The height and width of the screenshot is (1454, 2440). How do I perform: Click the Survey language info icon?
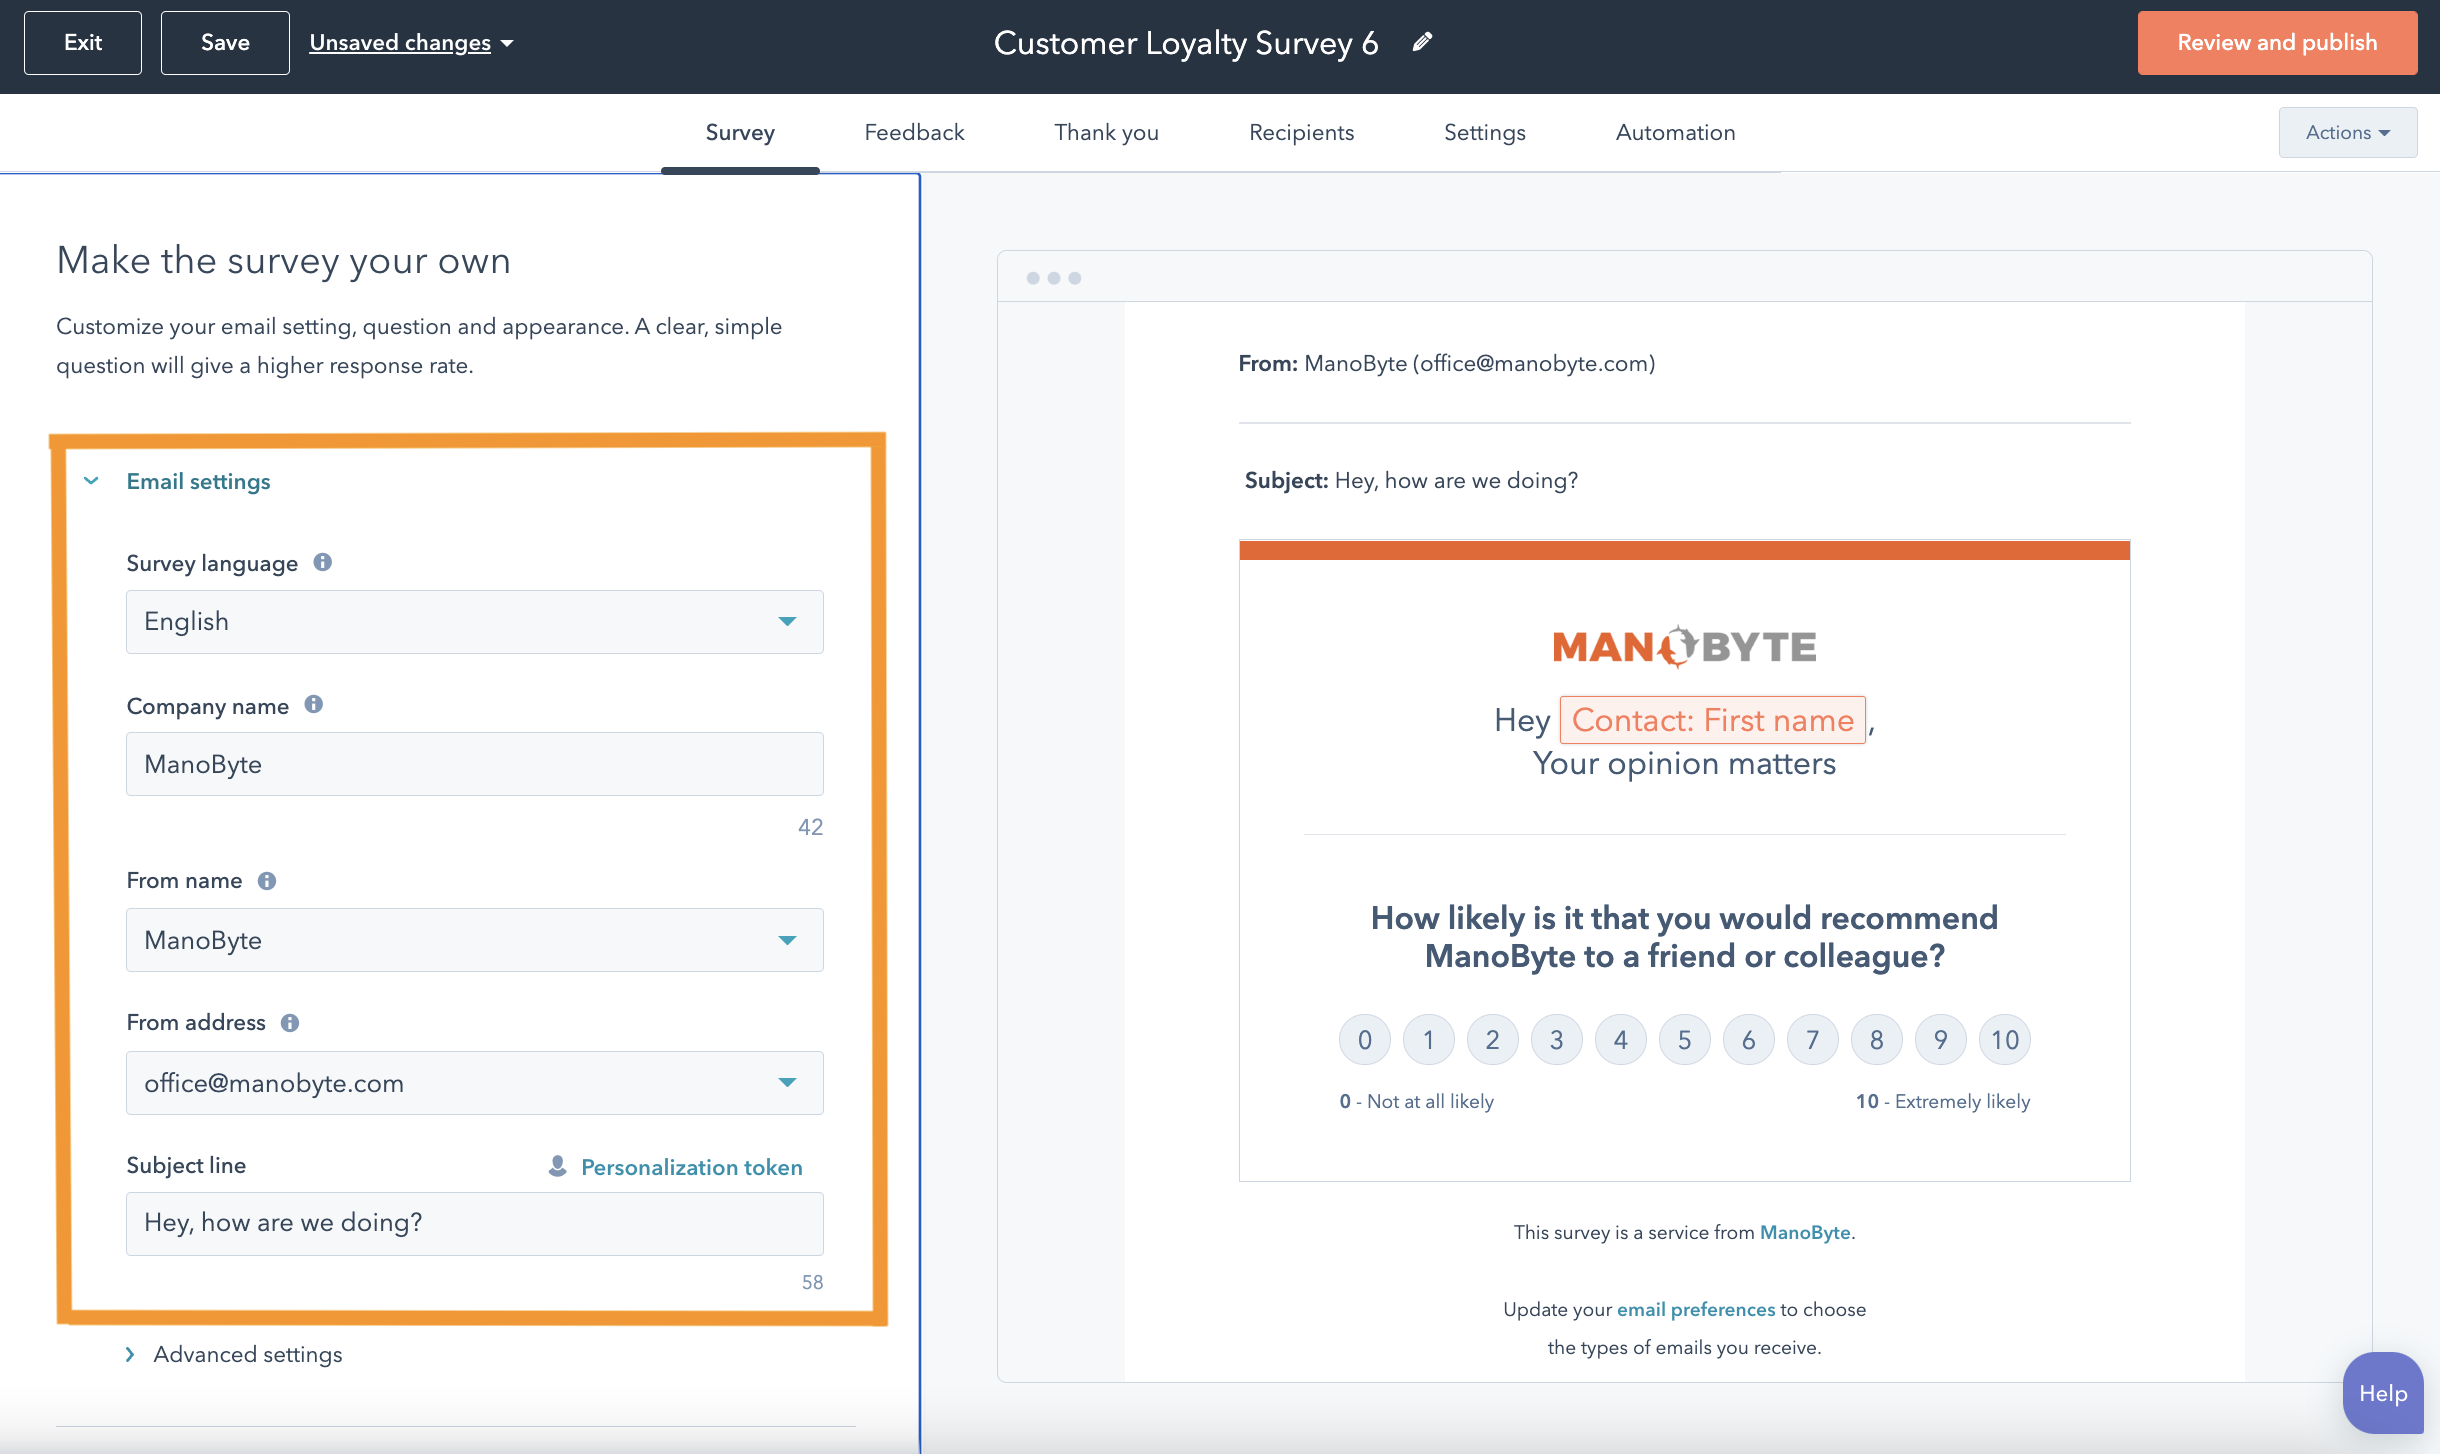pyautogui.click(x=322, y=562)
